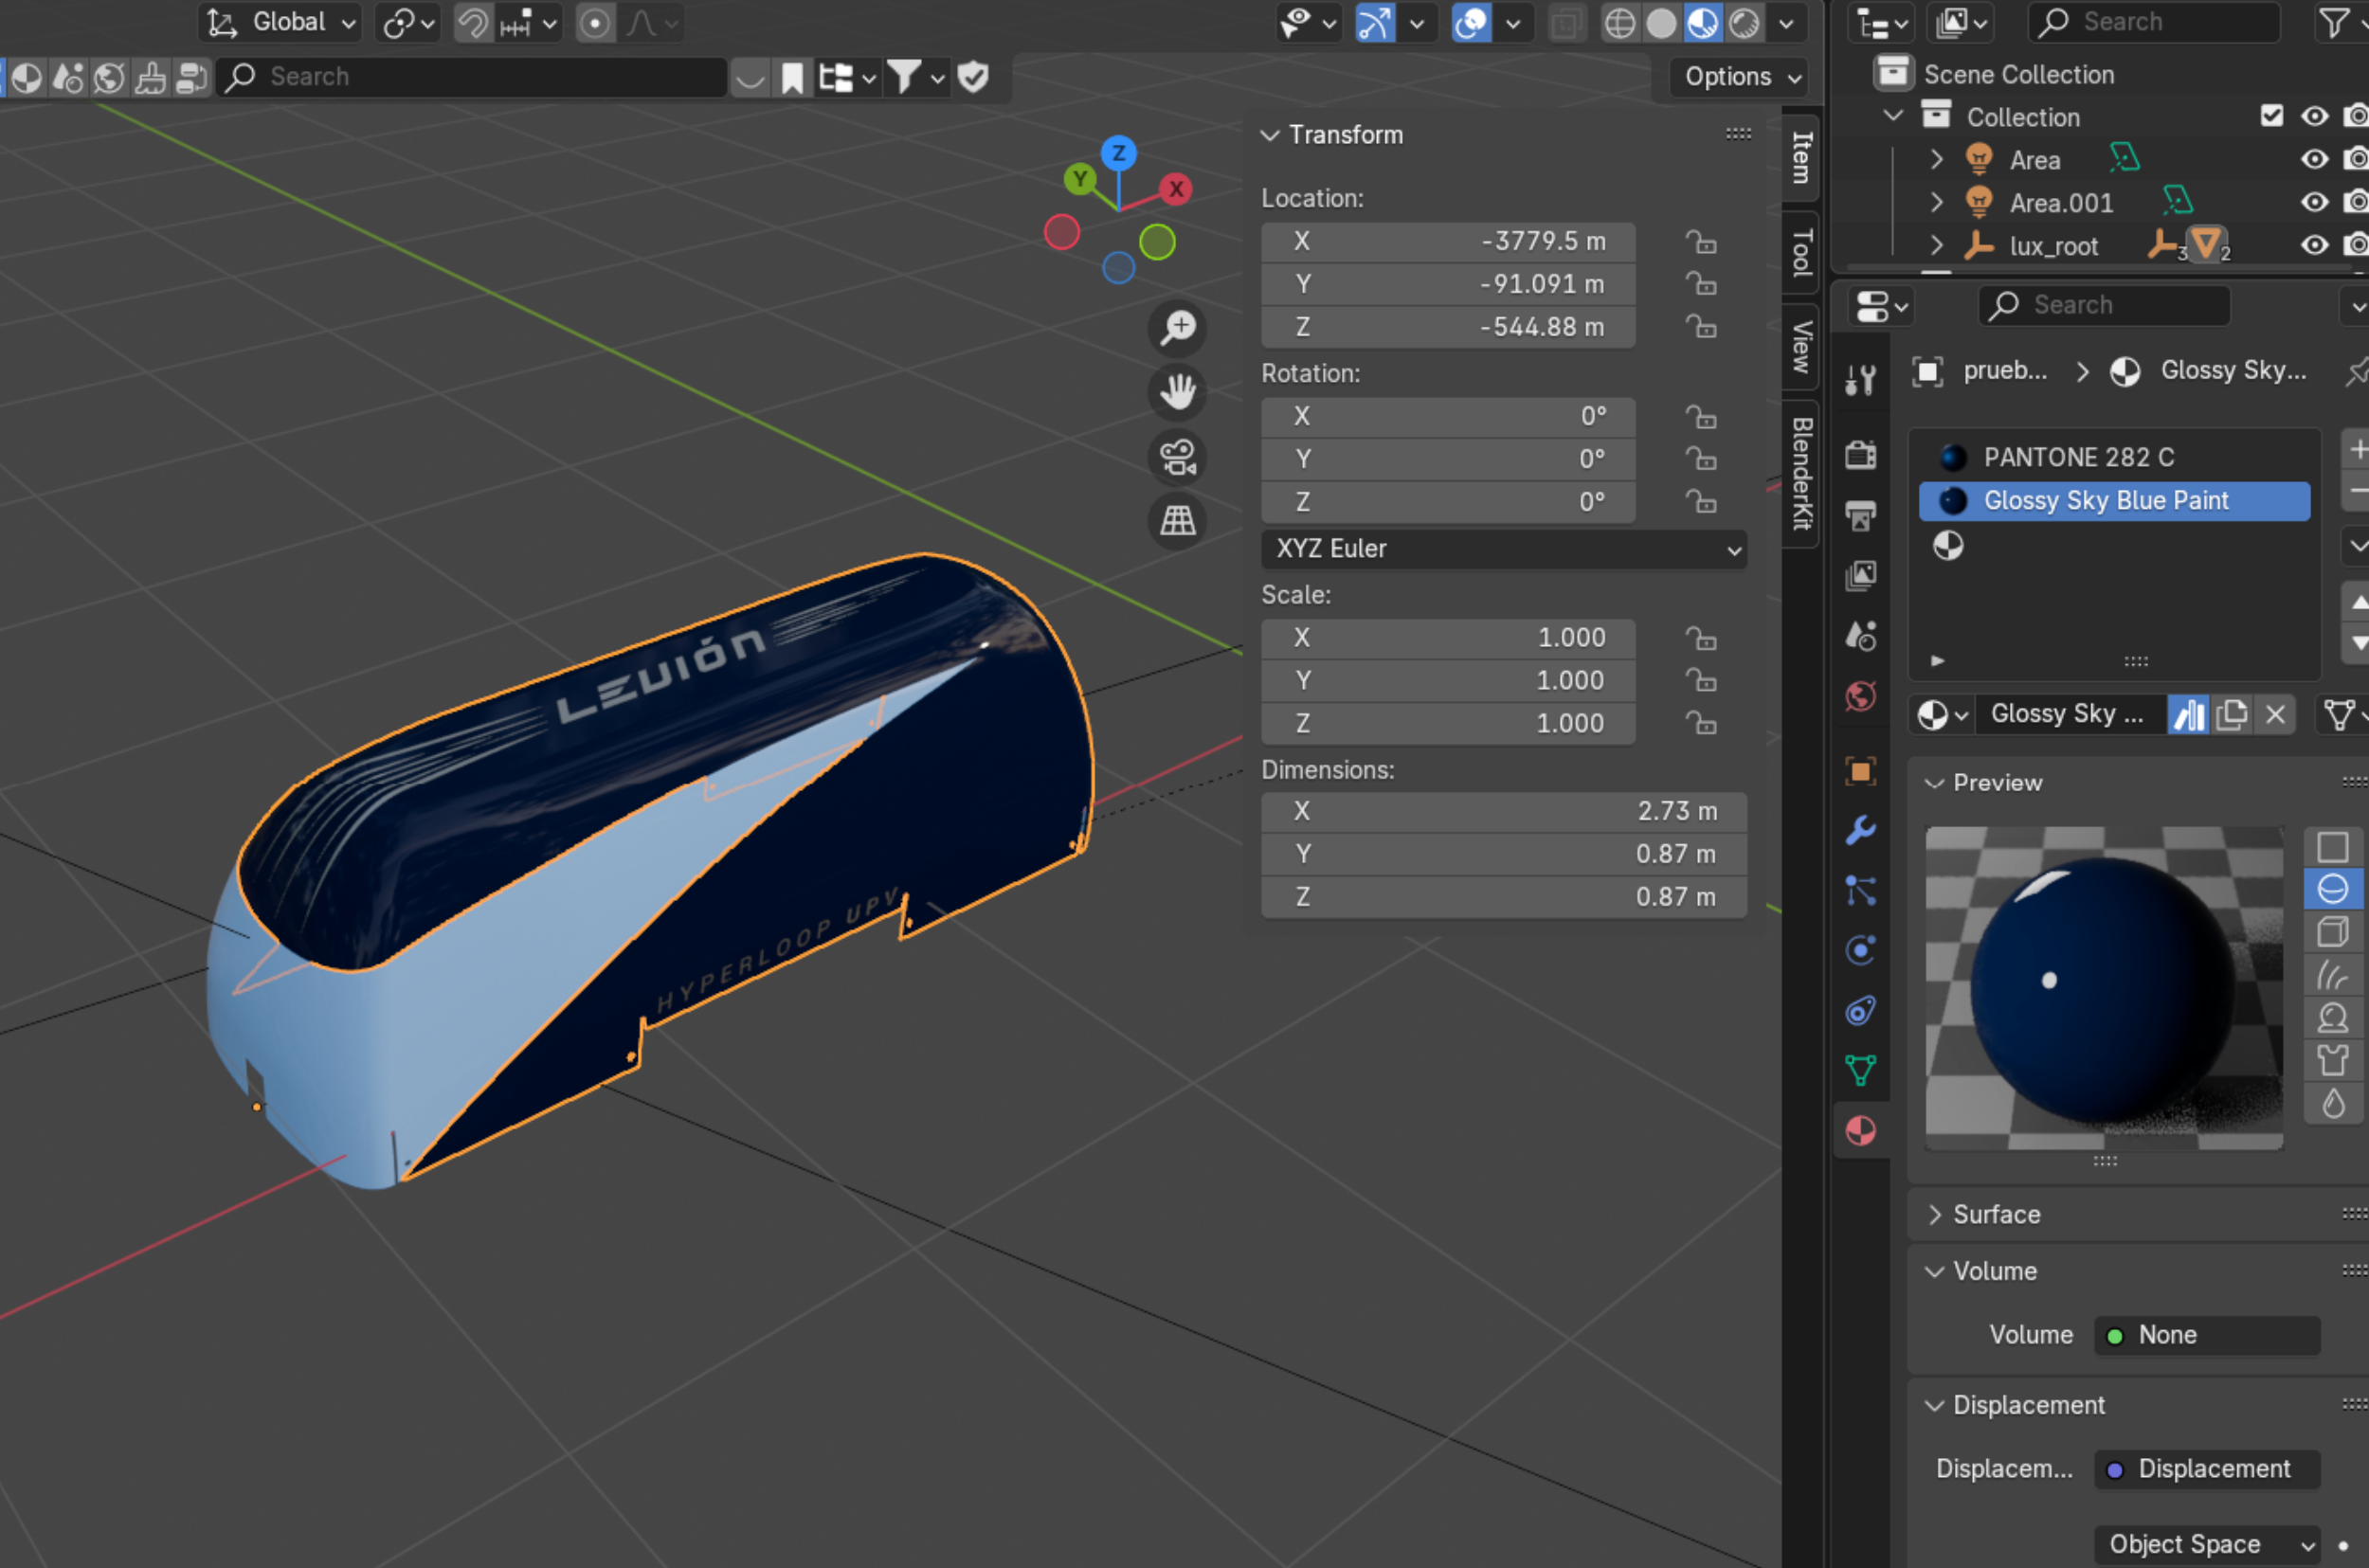Screen dimensions: 2369x1568
Task: Open the Output properties tab
Action: [x=1860, y=516]
